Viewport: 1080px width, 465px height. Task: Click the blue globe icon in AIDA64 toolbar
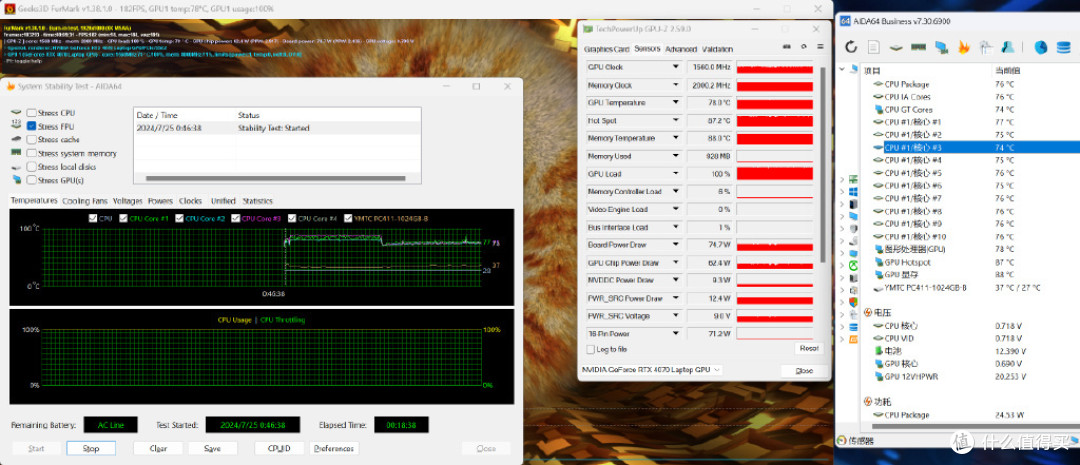click(x=1041, y=47)
